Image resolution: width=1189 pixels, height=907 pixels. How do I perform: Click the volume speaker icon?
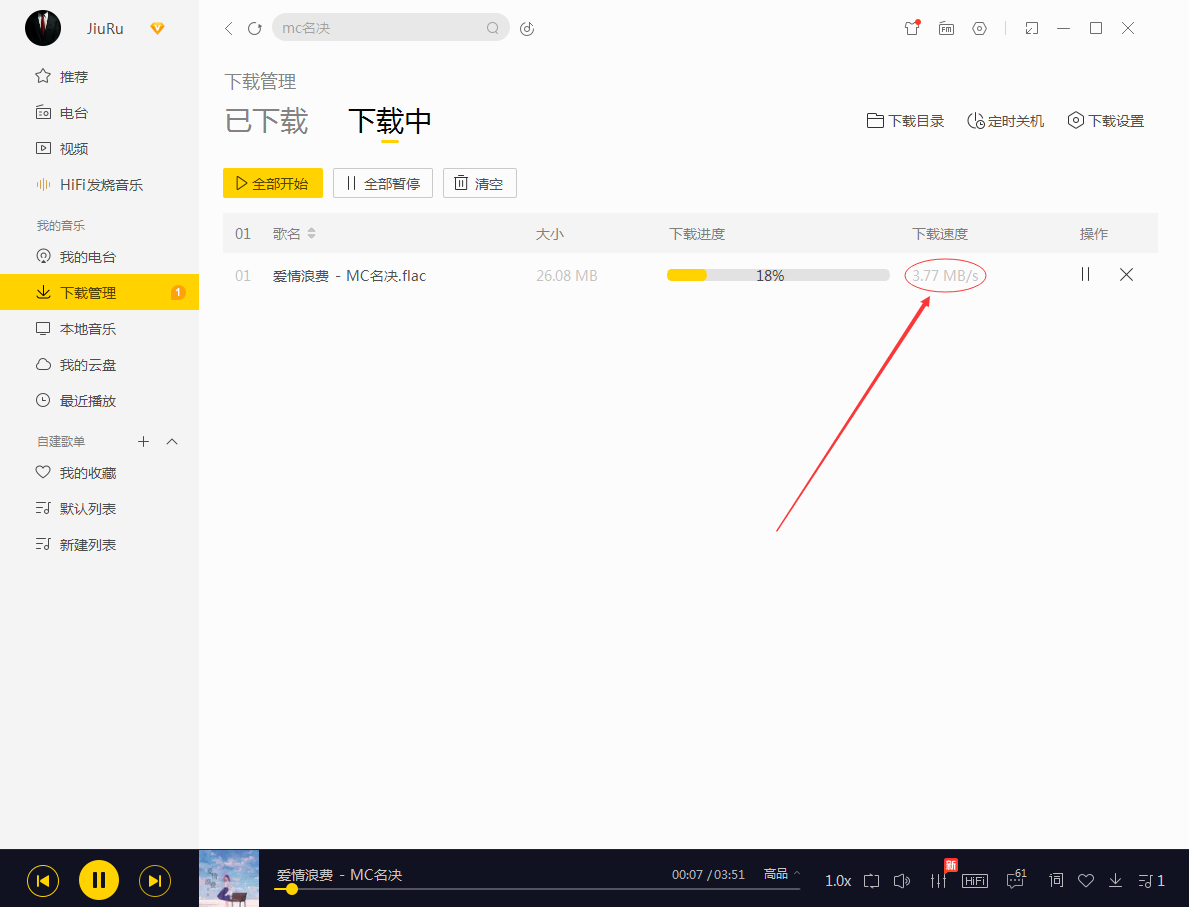(x=902, y=881)
